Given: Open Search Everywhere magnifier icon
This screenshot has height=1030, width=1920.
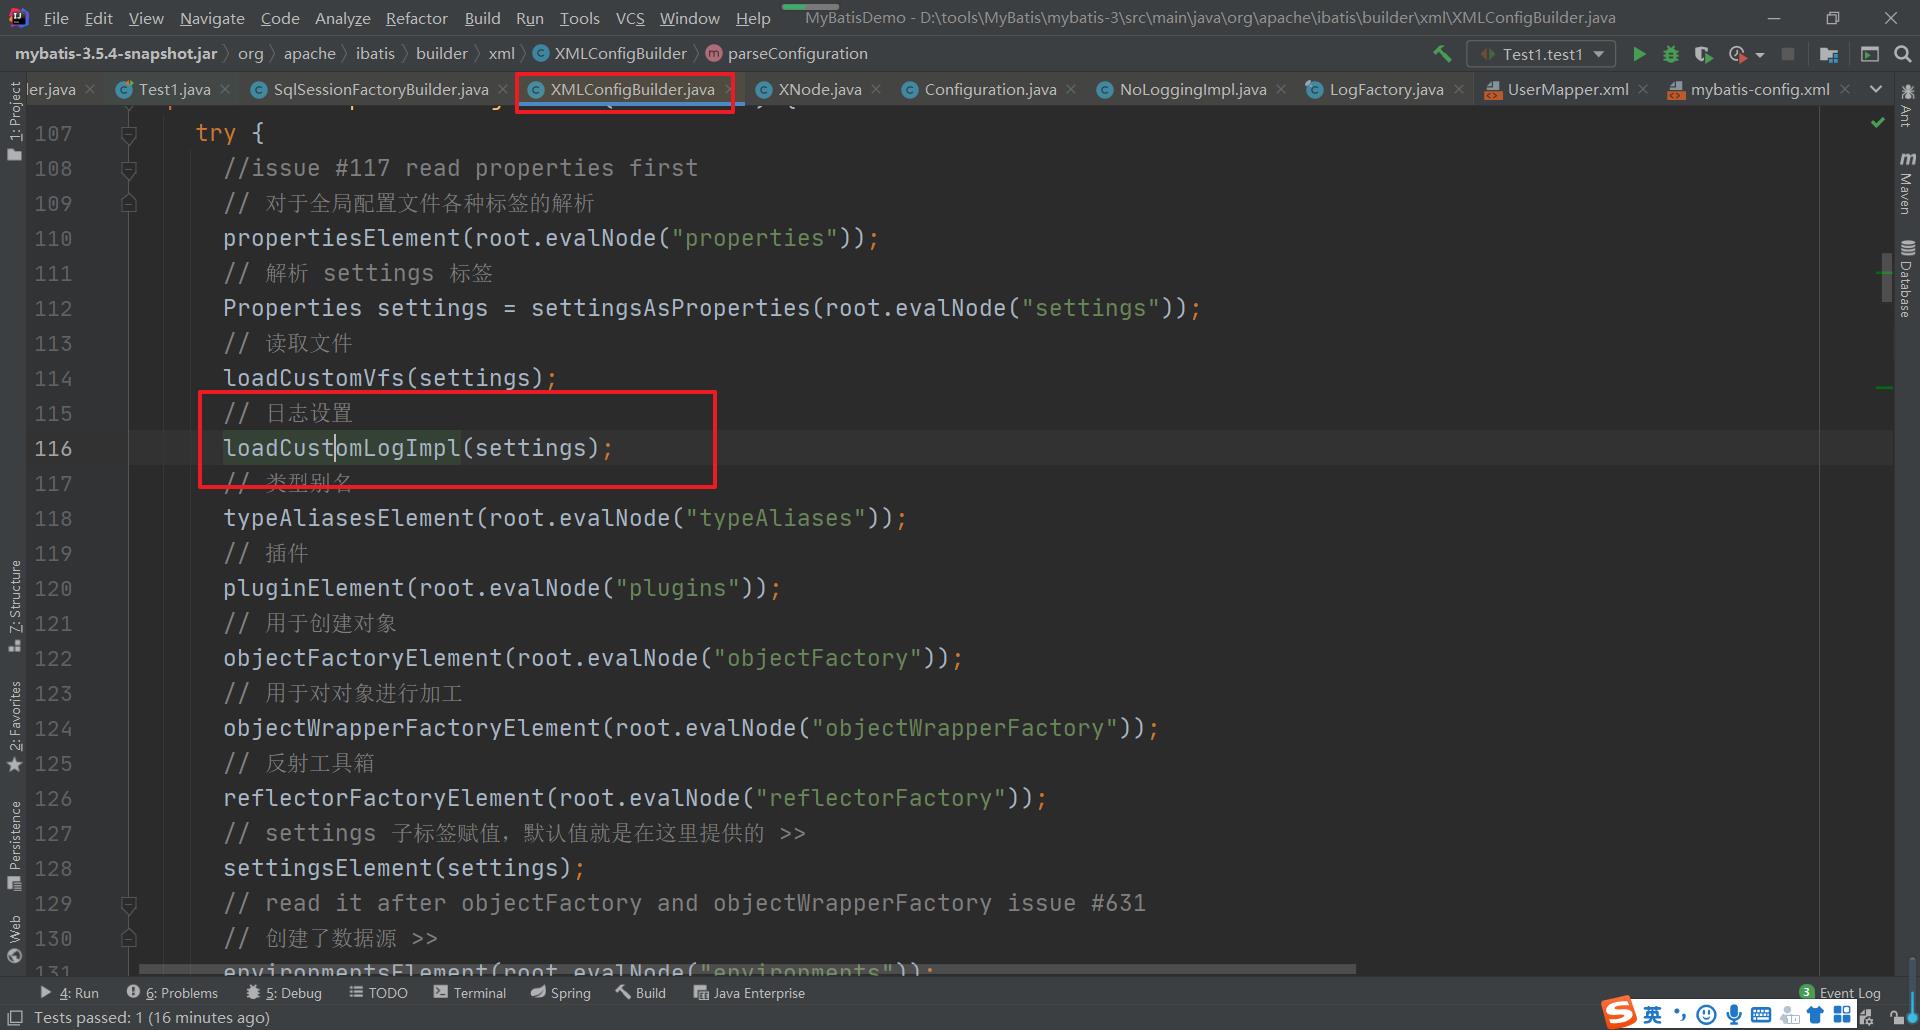Looking at the screenshot, I should [1902, 54].
